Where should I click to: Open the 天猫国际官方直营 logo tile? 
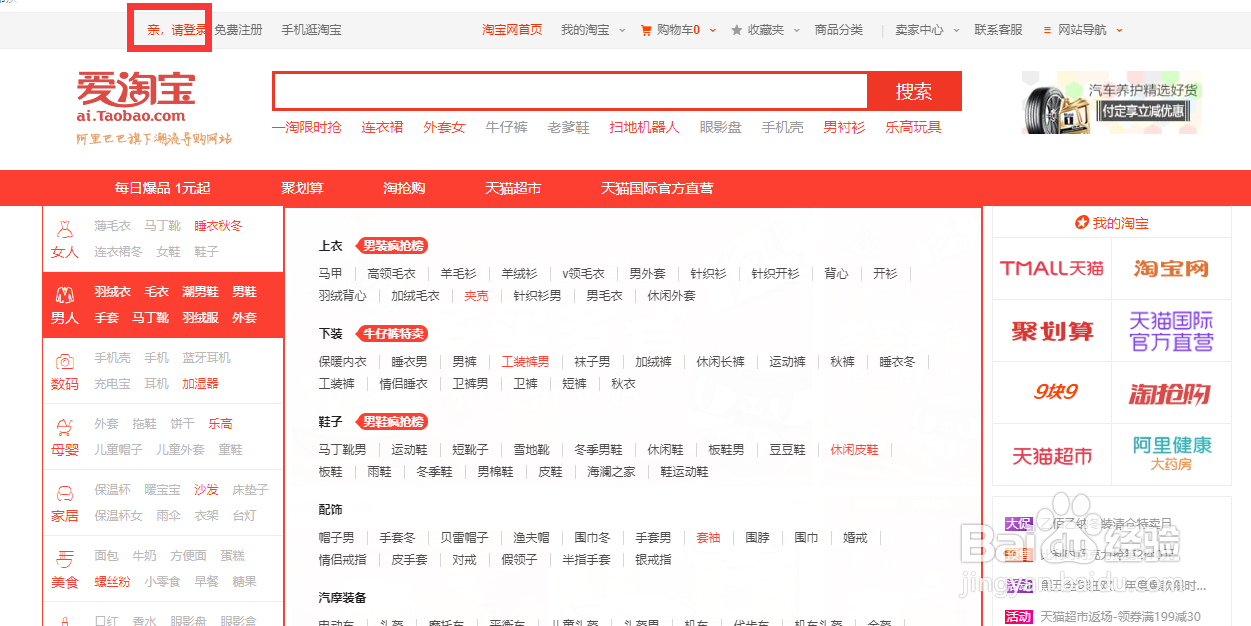click(1171, 331)
